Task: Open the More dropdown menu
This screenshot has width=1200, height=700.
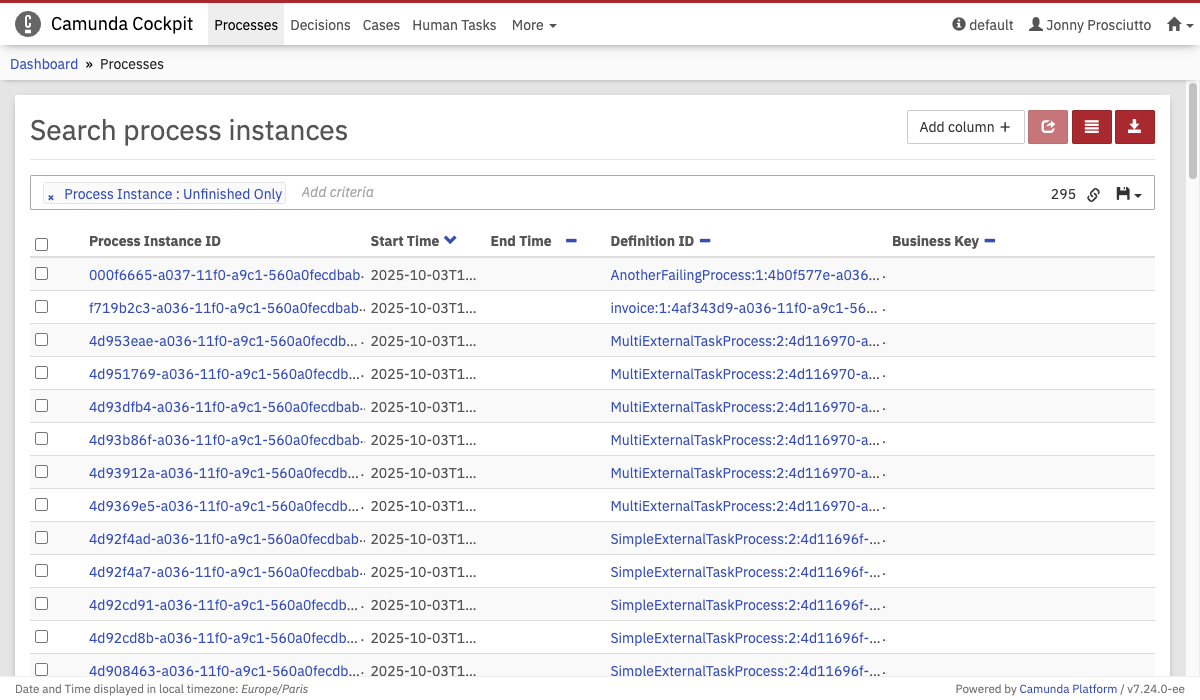Action: tap(534, 25)
